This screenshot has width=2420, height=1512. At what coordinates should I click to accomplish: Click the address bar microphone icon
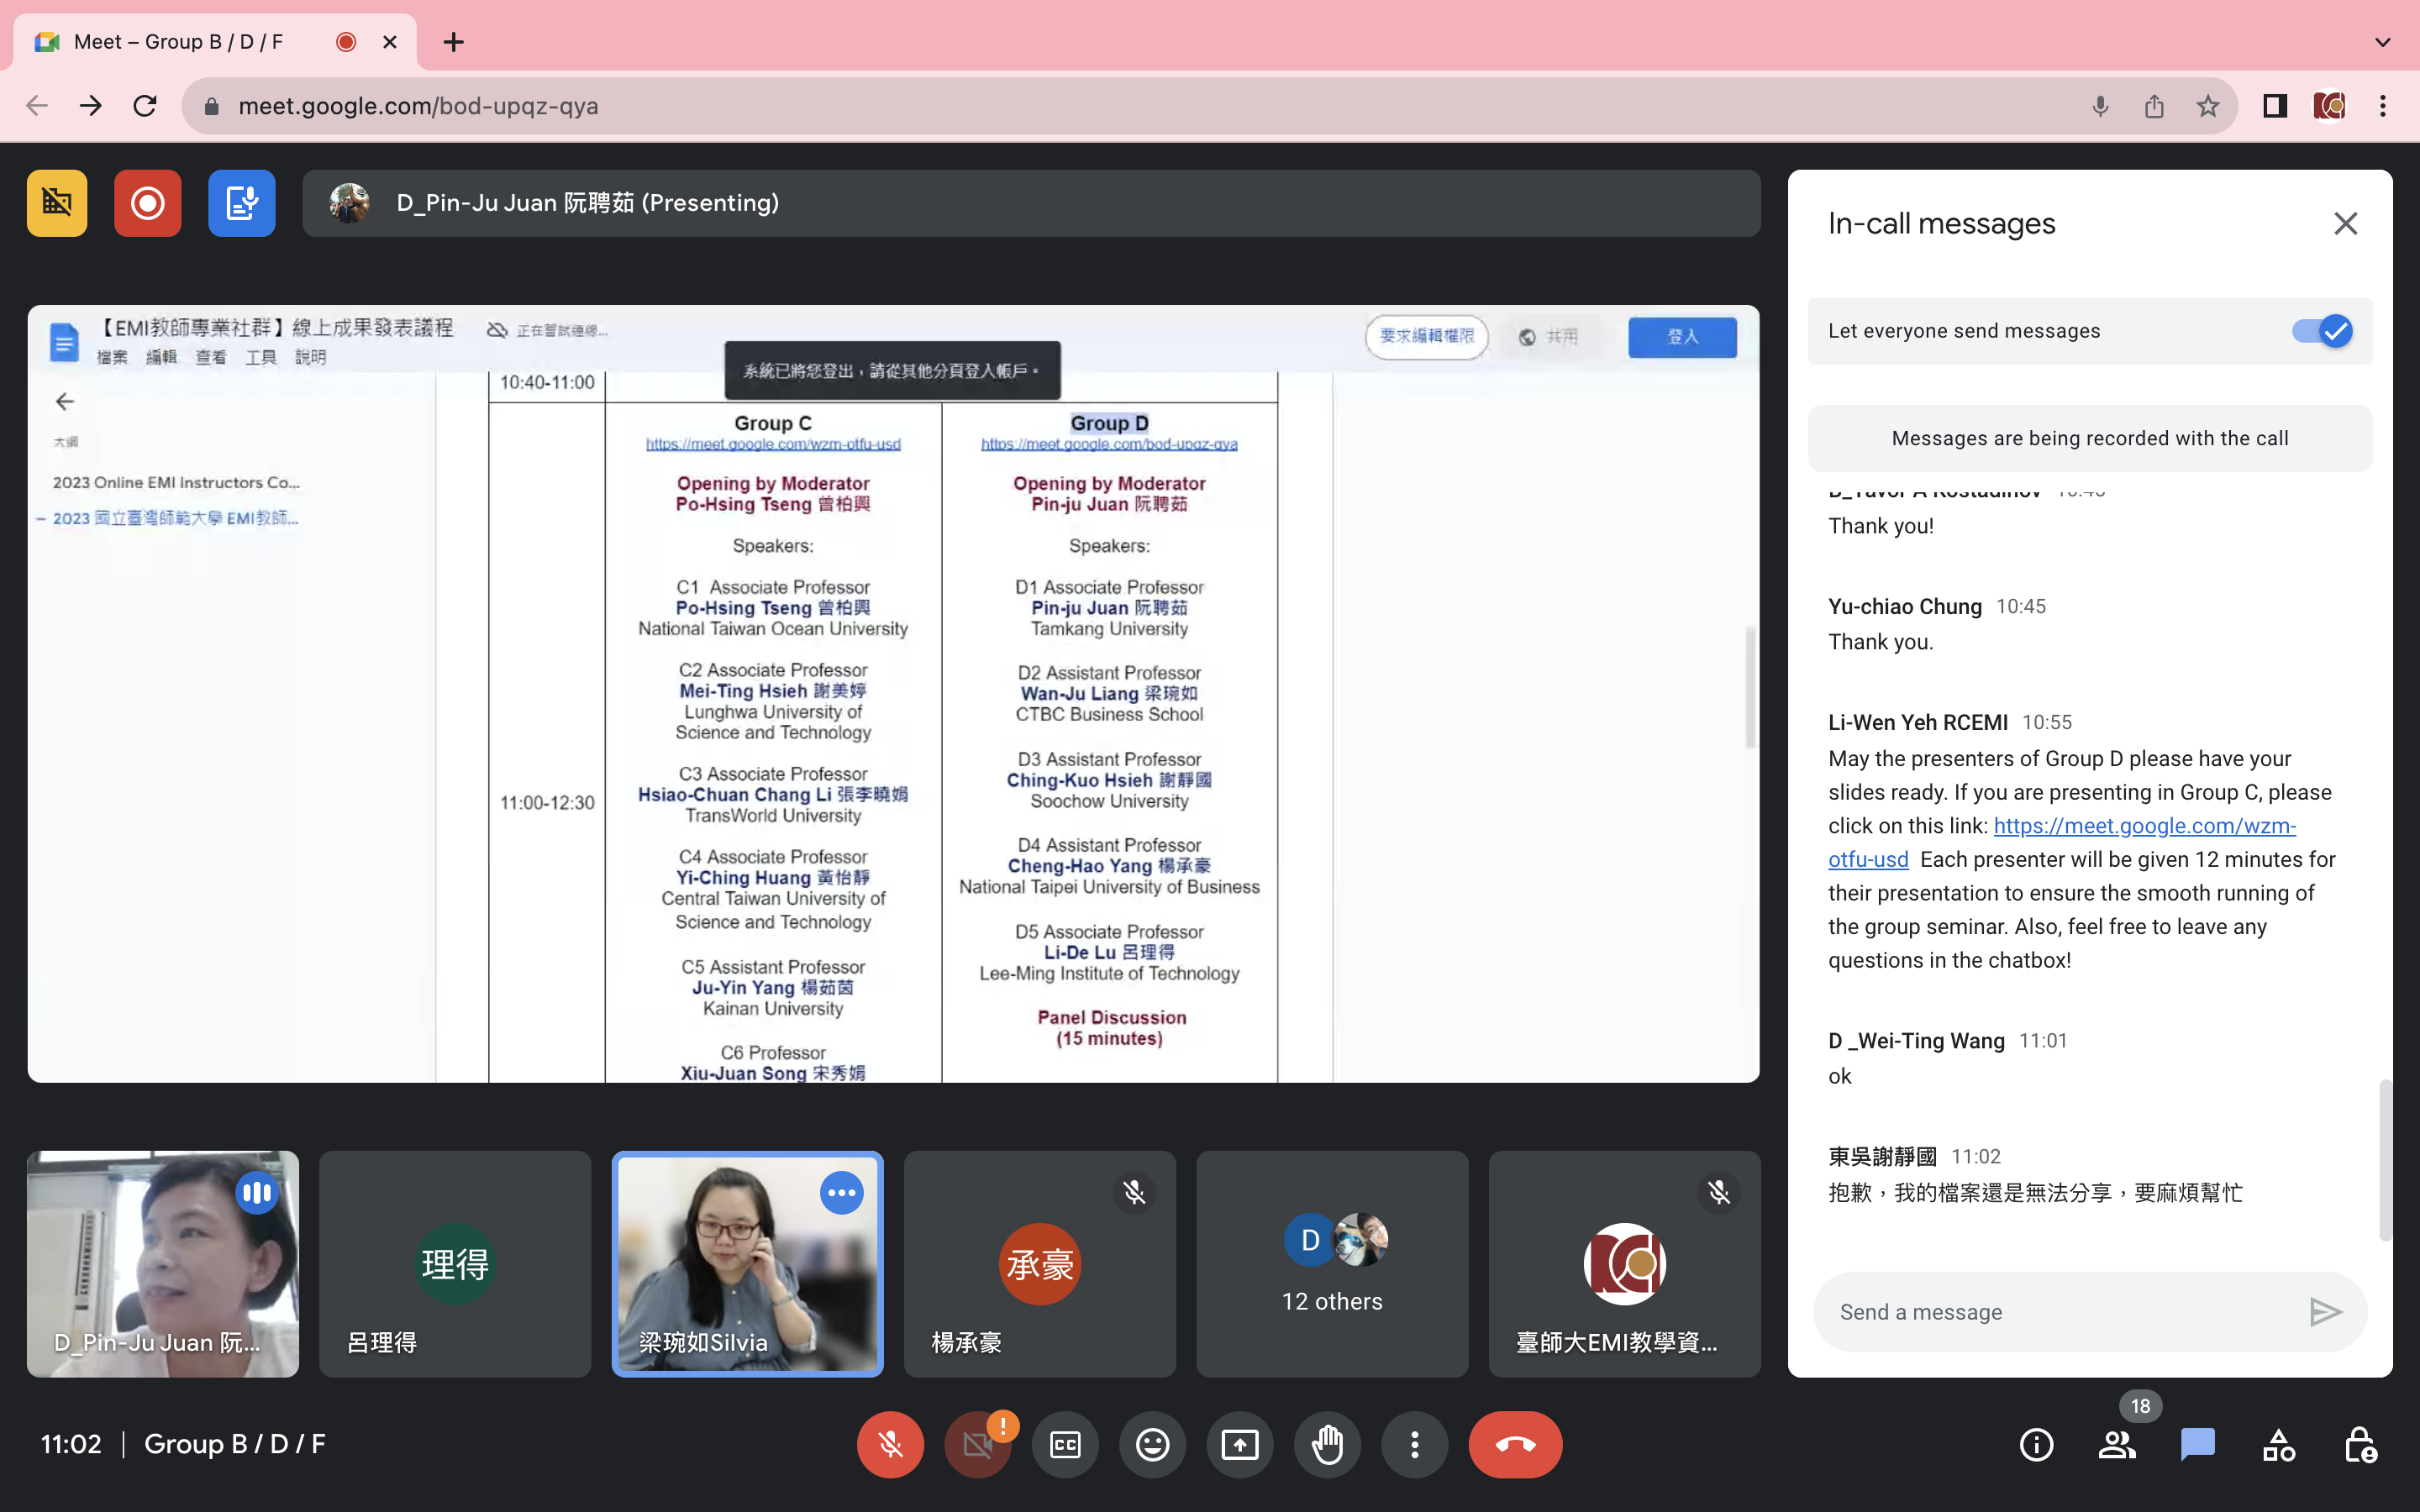[2100, 106]
